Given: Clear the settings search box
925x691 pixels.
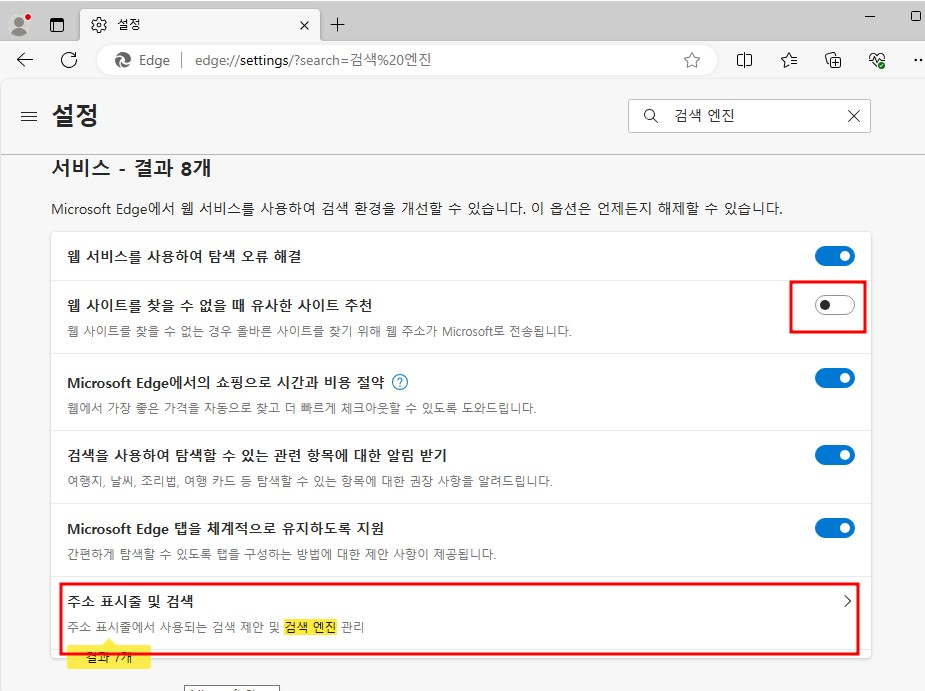Looking at the screenshot, I should click(x=854, y=116).
